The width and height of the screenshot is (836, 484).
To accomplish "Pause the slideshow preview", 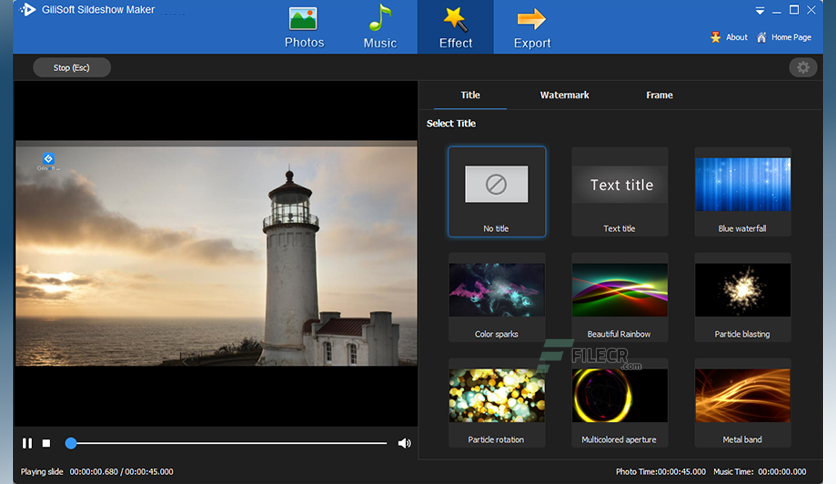I will [27, 443].
